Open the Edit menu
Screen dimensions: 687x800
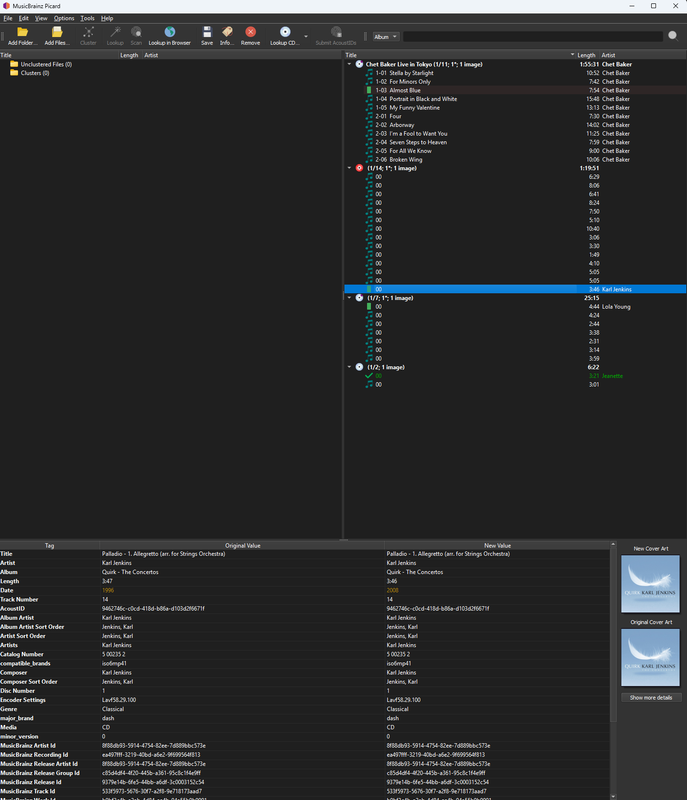click(24, 18)
